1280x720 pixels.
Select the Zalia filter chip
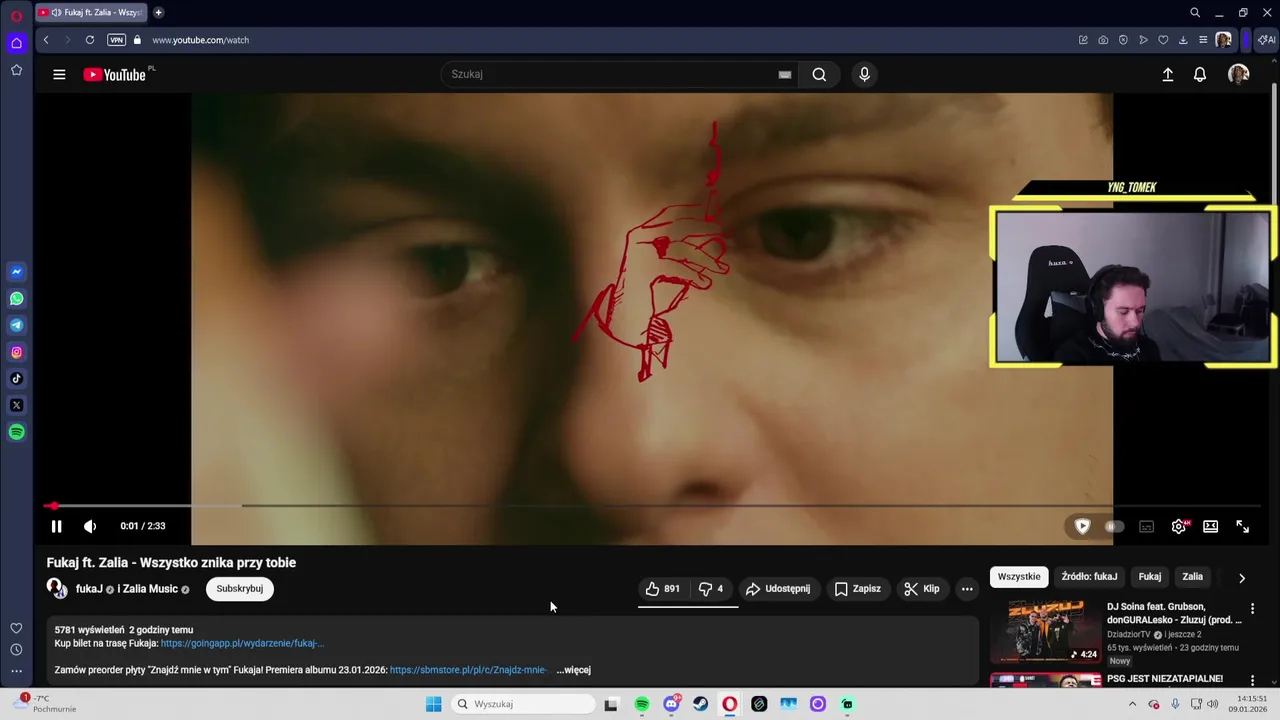pyautogui.click(x=1193, y=577)
